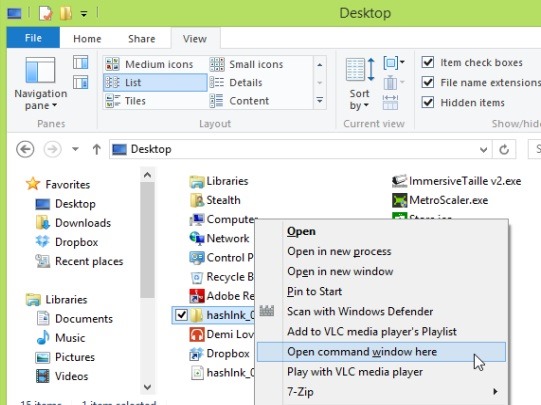Select MetroScaler.exe file
541x405 pixels.
(440, 200)
